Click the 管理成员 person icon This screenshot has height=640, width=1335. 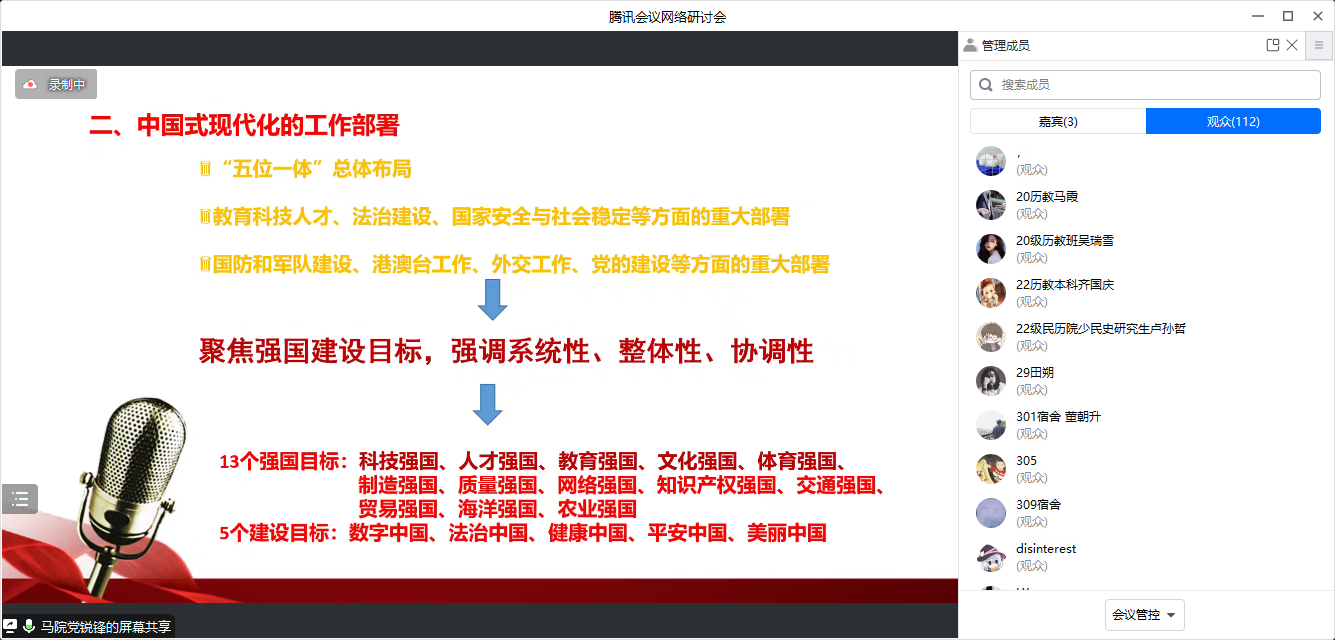970,45
